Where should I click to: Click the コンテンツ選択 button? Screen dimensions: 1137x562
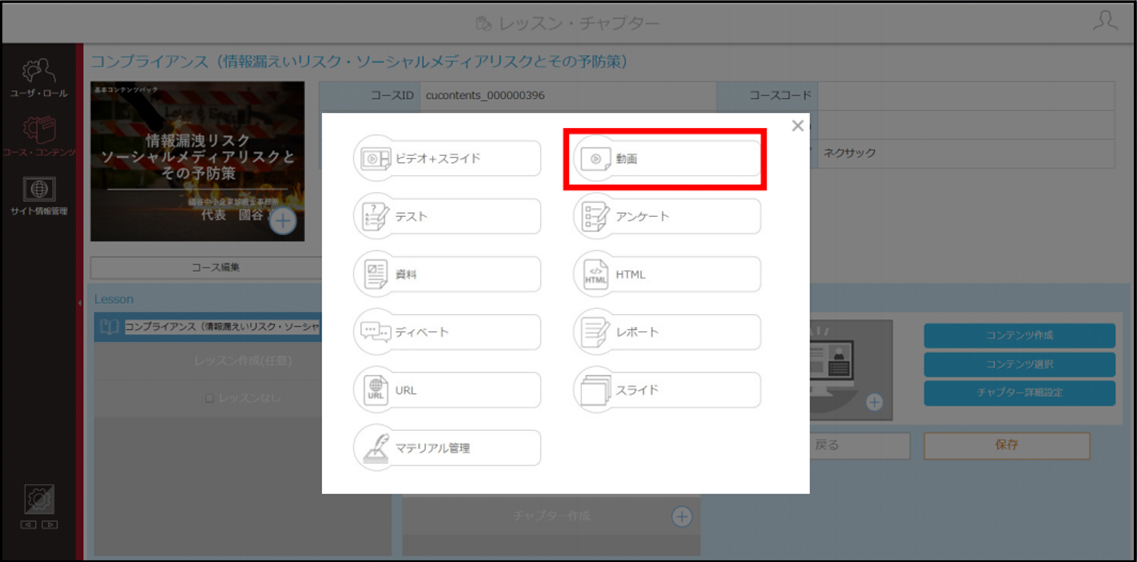pos(1019,365)
